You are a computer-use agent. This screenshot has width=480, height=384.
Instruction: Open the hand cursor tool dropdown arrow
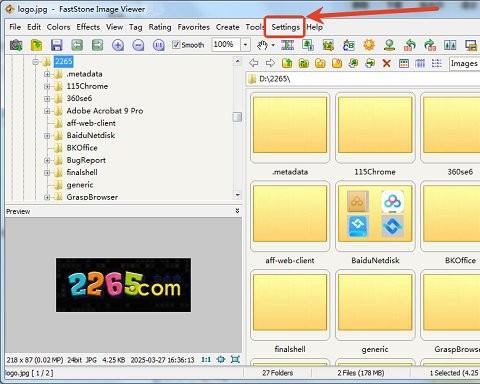click(x=273, y=45)
